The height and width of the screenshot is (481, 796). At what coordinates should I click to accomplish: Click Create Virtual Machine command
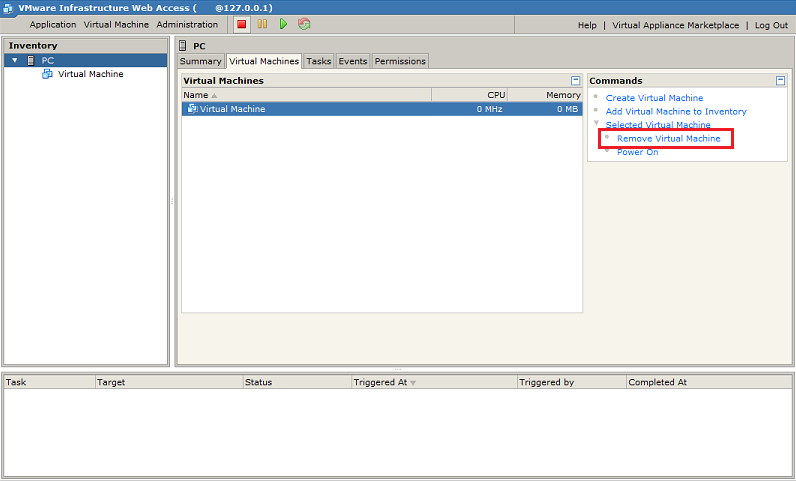654,98
